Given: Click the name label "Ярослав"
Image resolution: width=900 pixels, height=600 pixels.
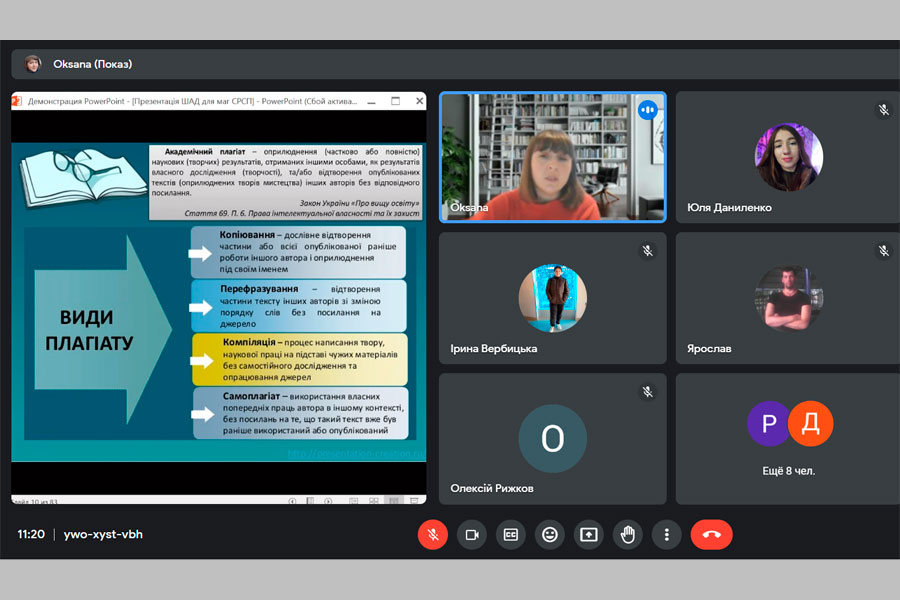Looking at the screenshot, I should coord(709,349).
